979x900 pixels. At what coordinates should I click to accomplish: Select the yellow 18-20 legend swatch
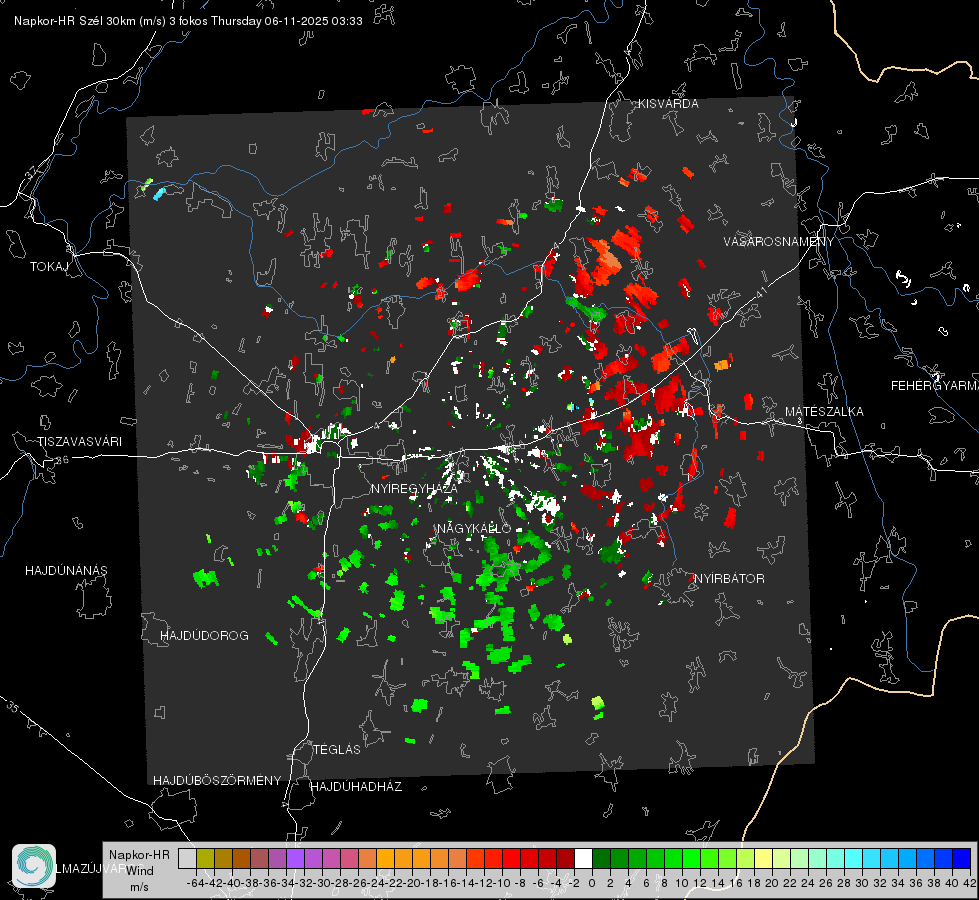(x=764, y=858)
